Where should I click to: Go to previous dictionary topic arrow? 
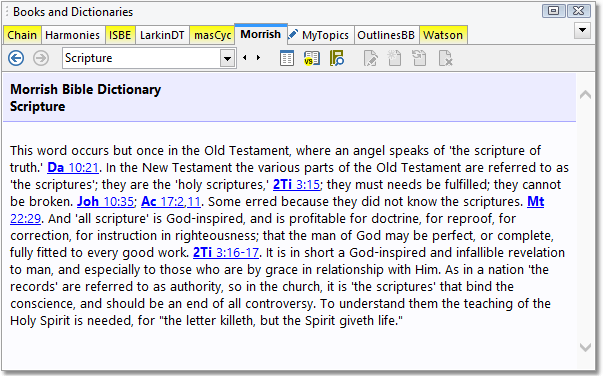point(245,58)
